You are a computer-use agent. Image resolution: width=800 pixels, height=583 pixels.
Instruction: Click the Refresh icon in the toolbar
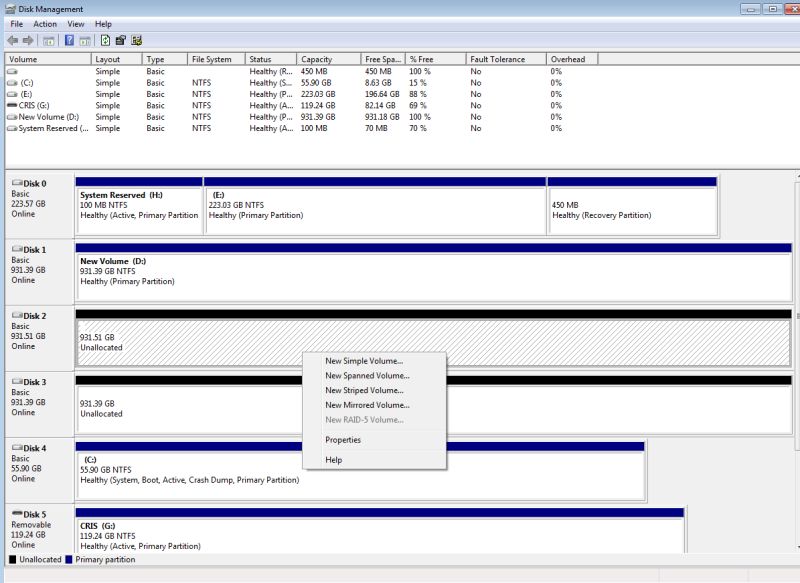[105, 41]
